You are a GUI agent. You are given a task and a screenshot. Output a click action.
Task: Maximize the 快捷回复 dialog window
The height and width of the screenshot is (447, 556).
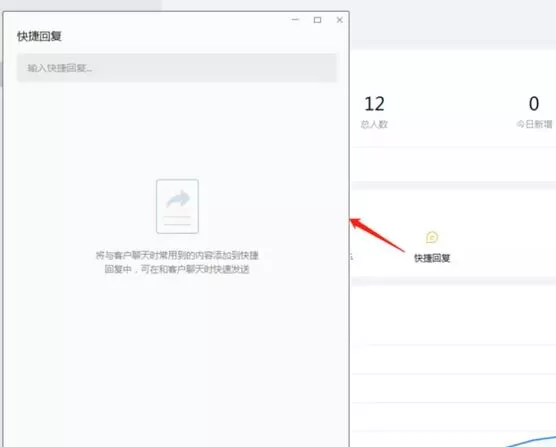[317, 20]
